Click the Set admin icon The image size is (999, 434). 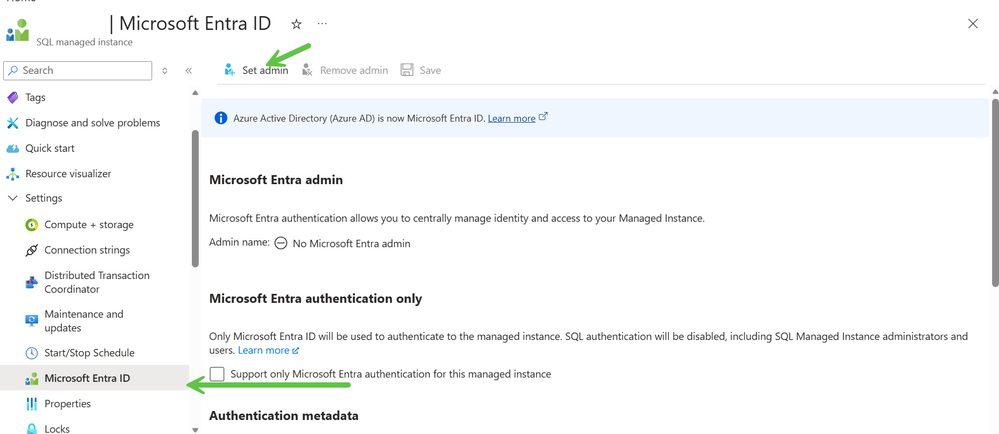[230, 70]
